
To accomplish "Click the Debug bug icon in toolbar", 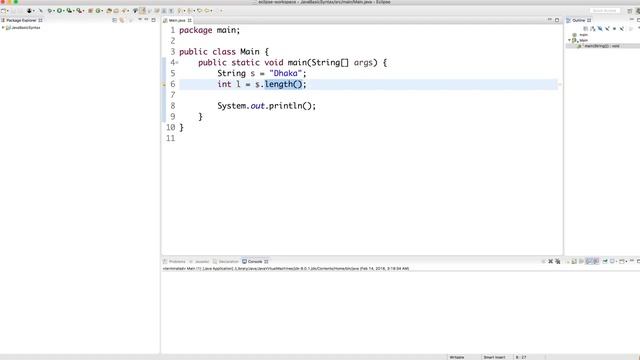I will (x=49, y=11).
